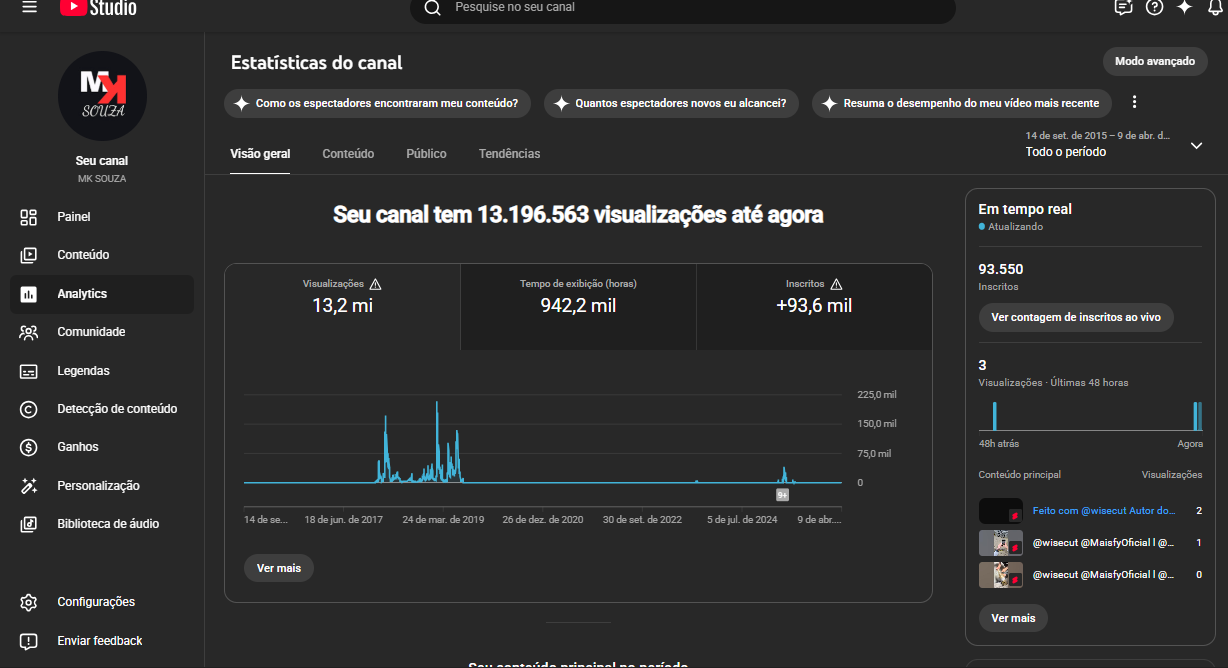
Task: Switch to the Tendências tab
Action: tap(509, 154)
